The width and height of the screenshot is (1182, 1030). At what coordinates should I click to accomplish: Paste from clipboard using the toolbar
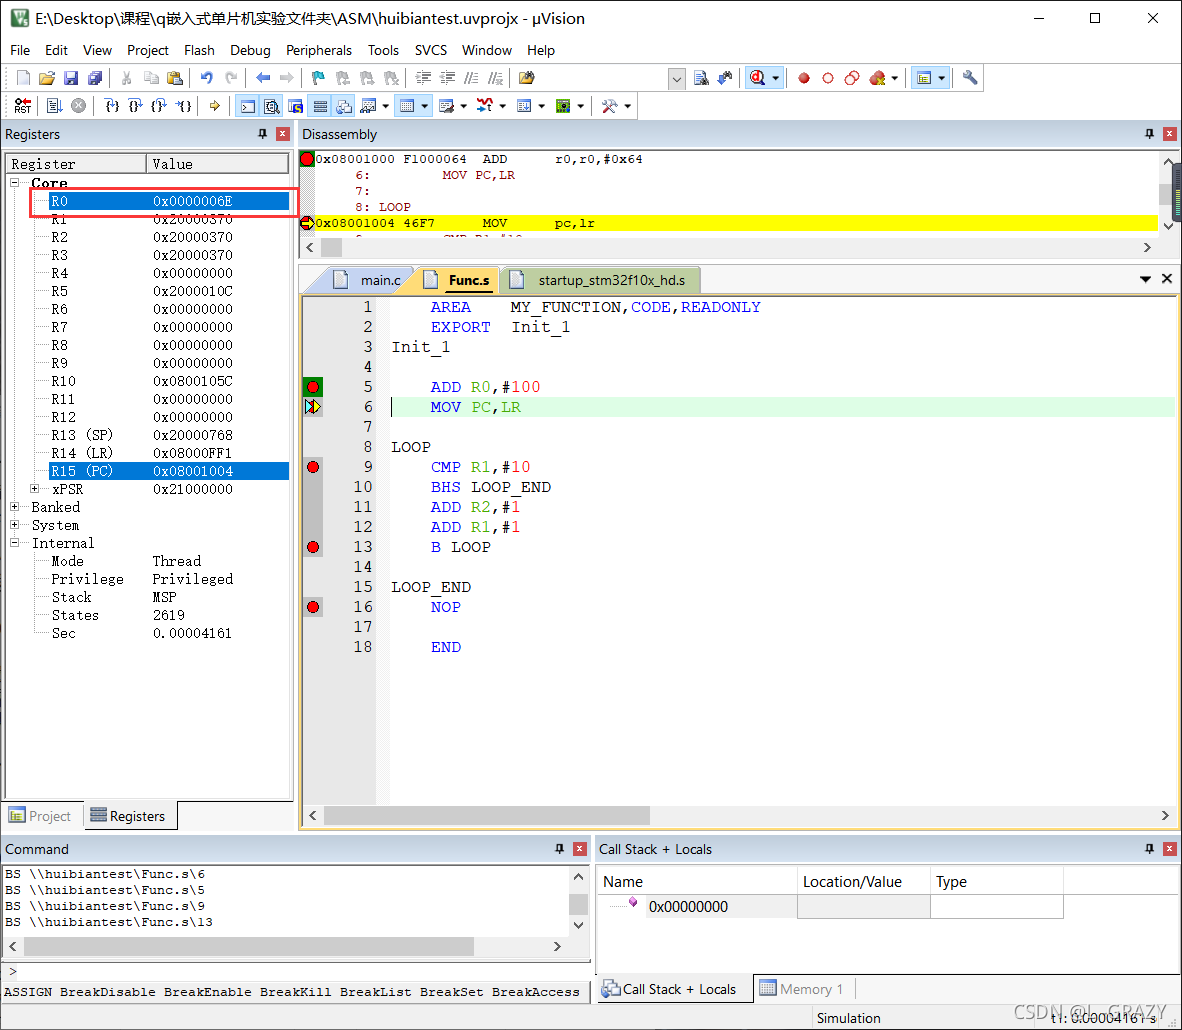175,78
